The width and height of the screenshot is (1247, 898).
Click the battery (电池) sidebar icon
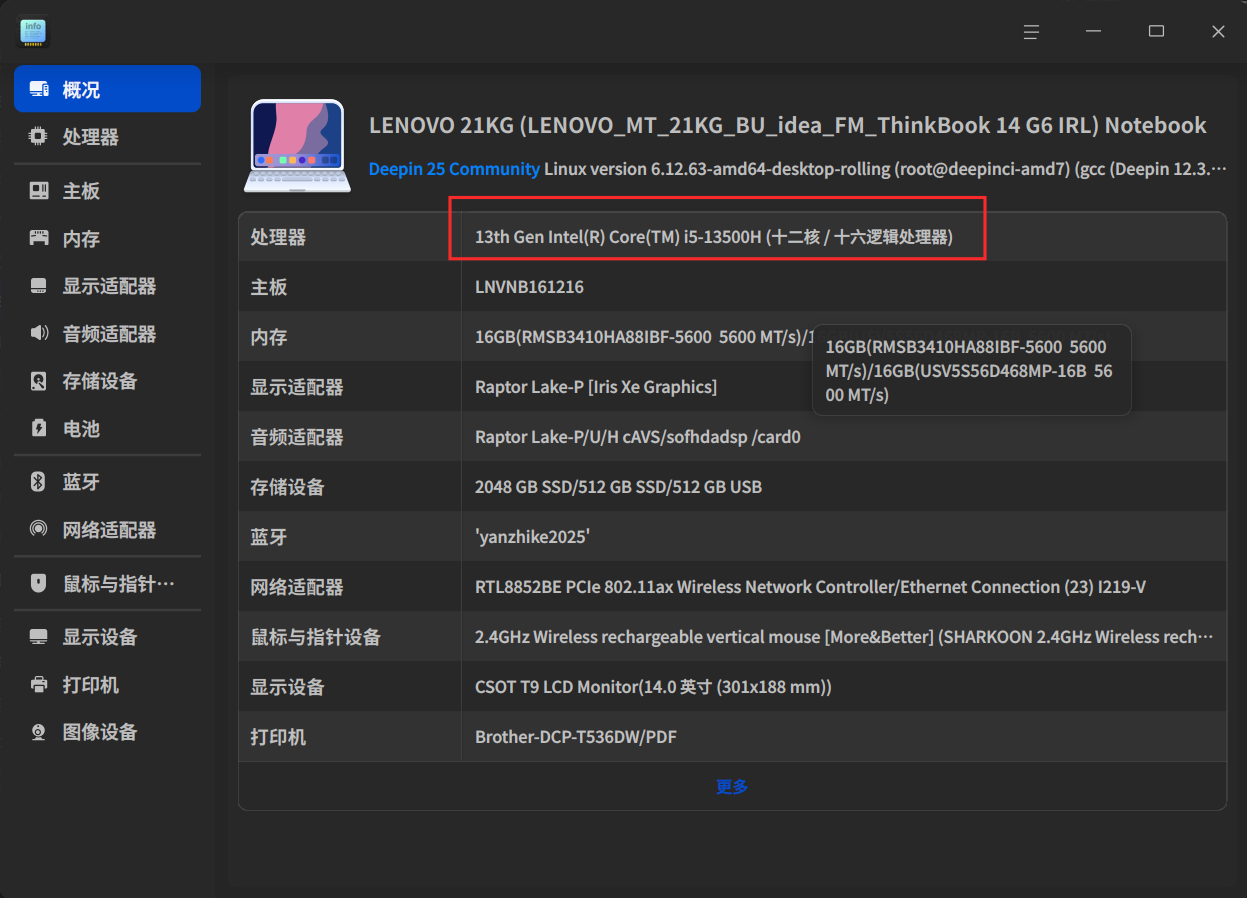click(39, 429)
